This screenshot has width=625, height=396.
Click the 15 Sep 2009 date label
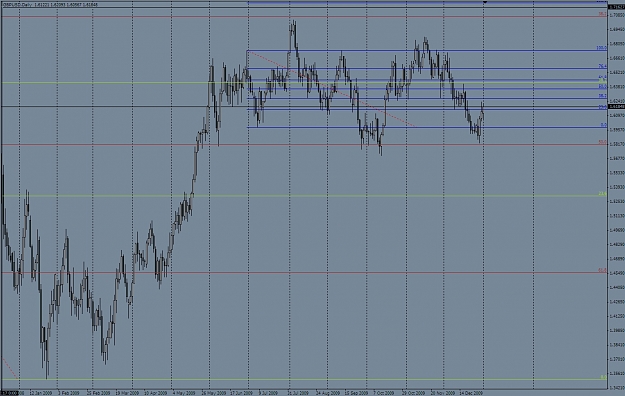click(356, 393)
